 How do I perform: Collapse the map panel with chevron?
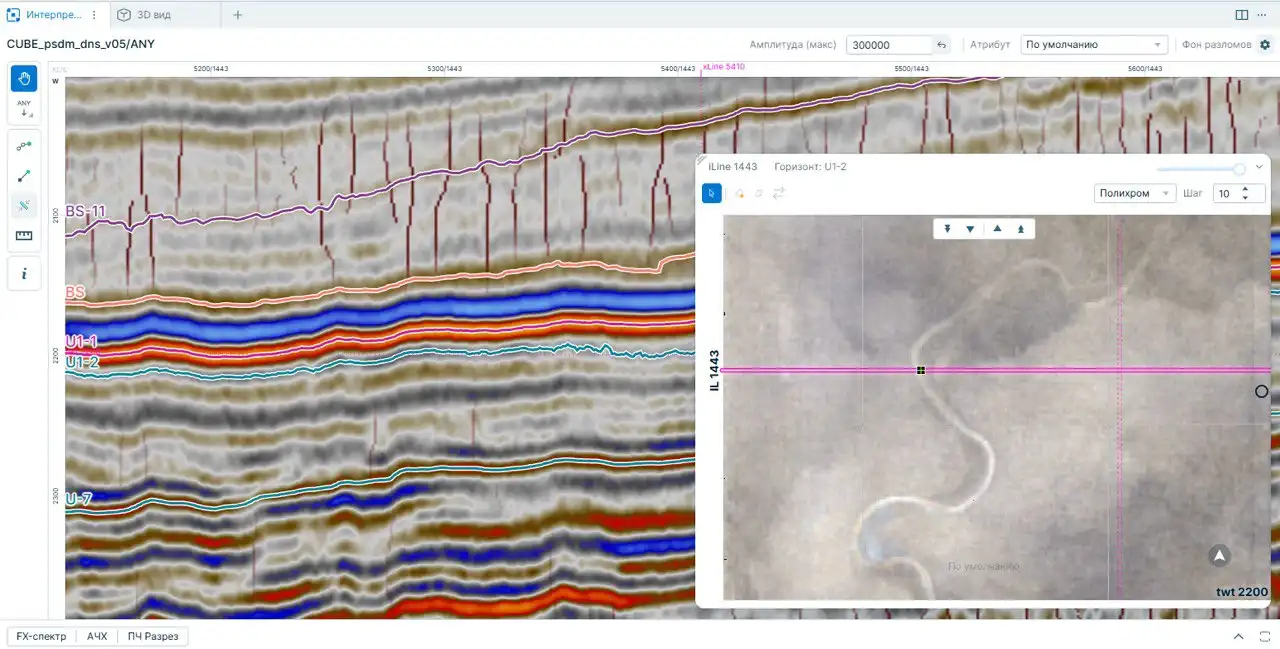1259,167
